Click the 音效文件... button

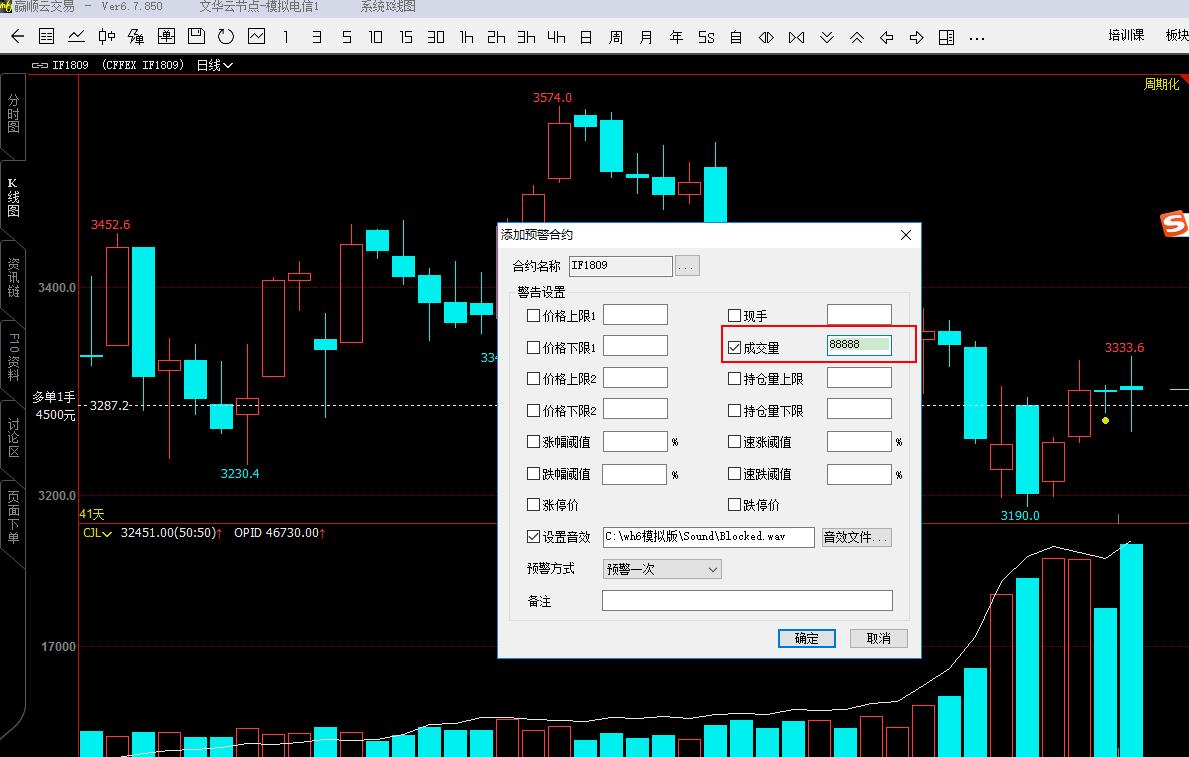tap(855, 537)
